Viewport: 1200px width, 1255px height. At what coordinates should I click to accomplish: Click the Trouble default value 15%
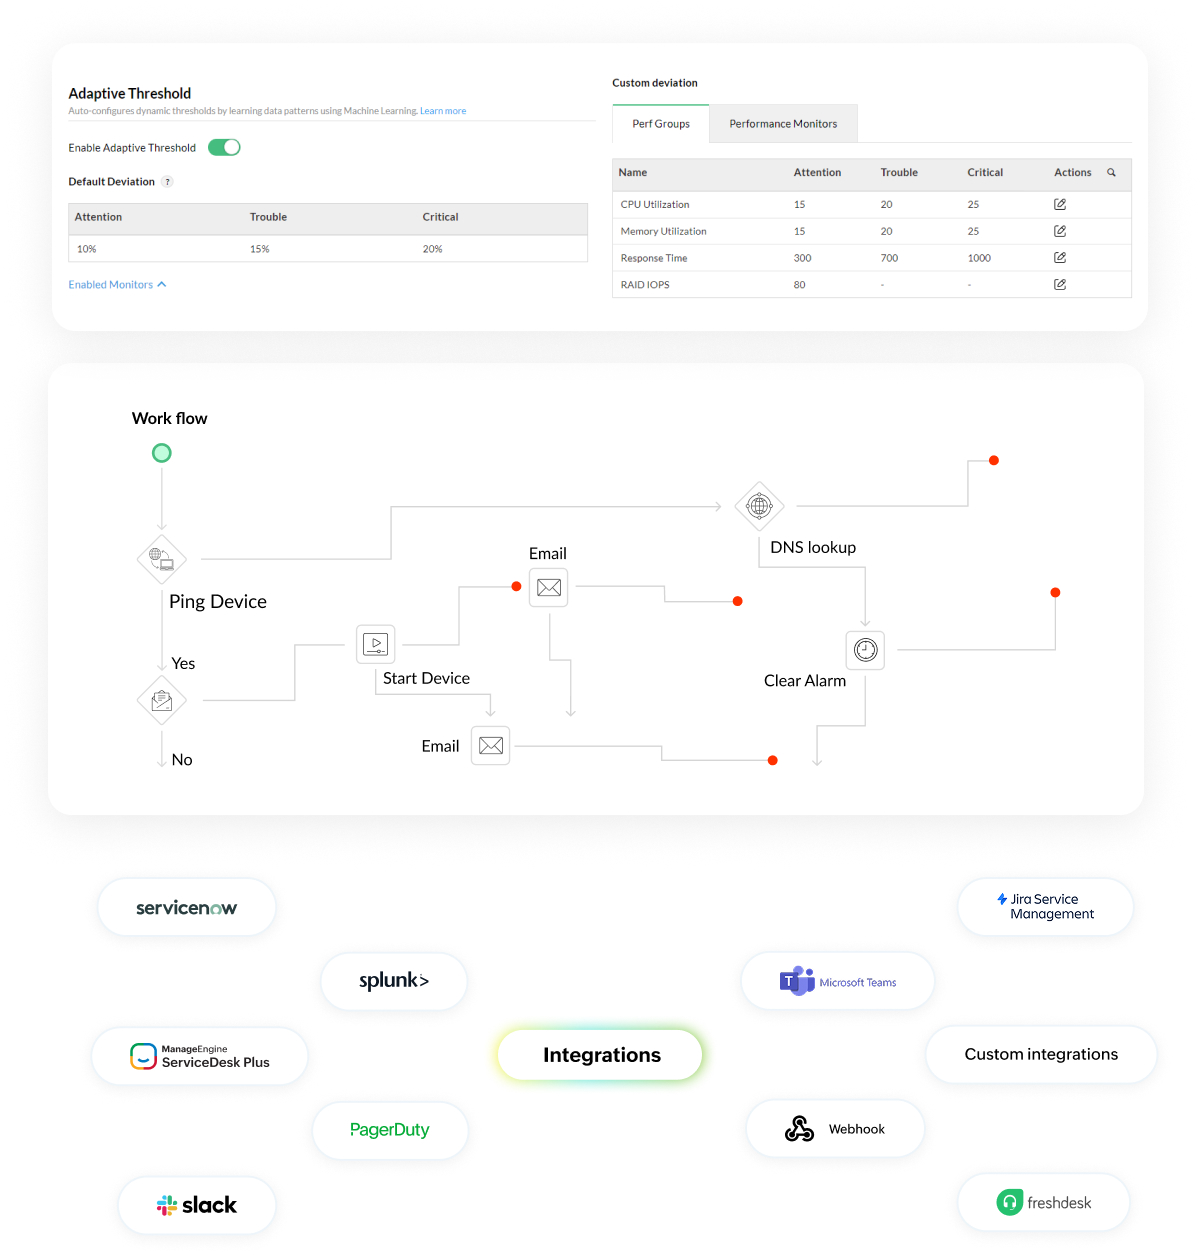[x=260, y=249]
